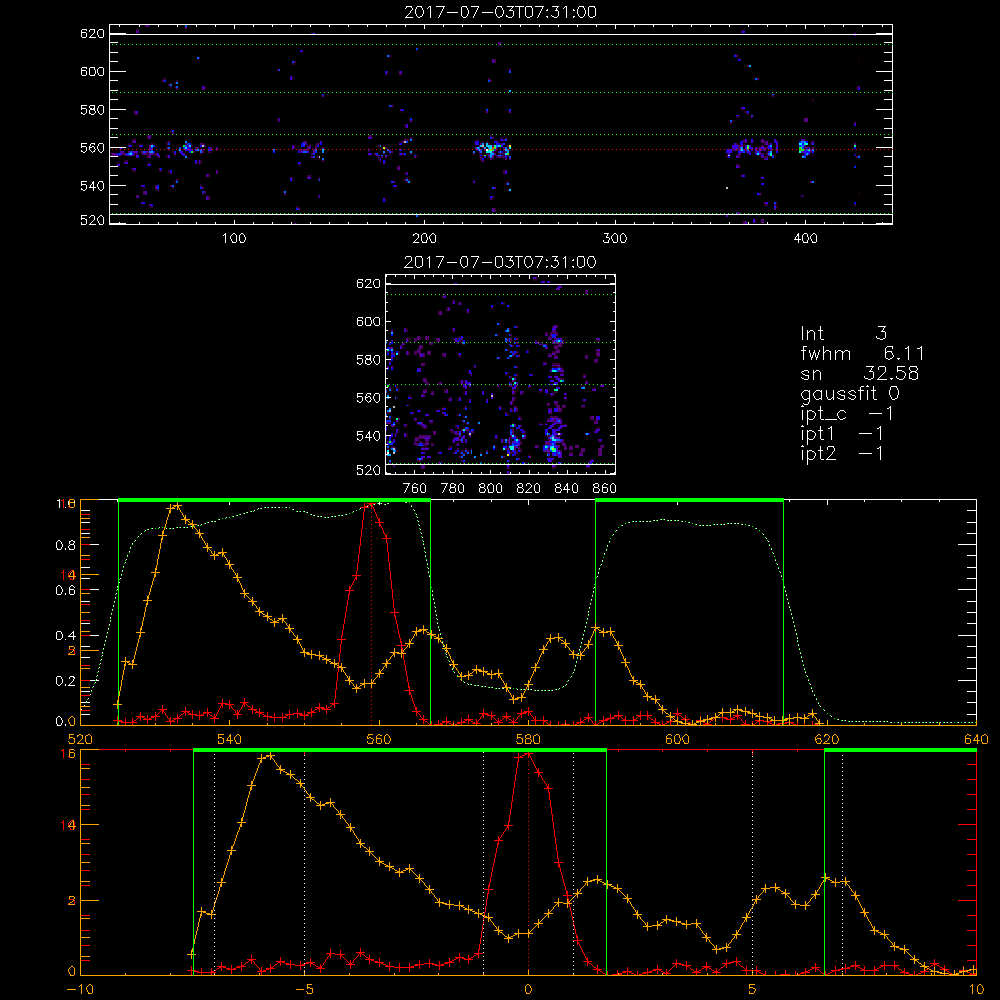Viewport: 1000px width, 1000px height.
Task: Click x-axis label 100 under the top image
Action: tap(234, 239)
